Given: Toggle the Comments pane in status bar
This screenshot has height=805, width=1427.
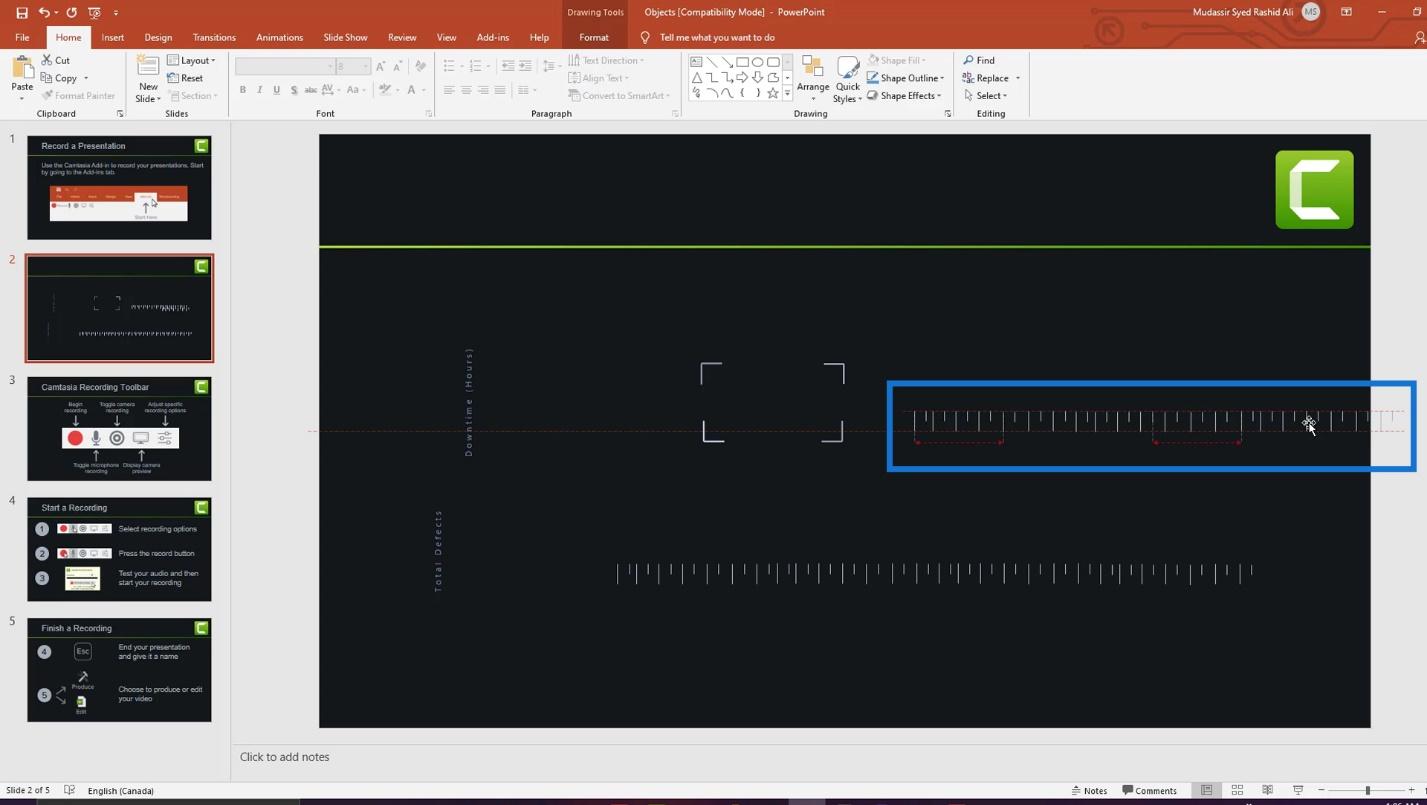Looking at the screenshot, I should point(1149,790).
